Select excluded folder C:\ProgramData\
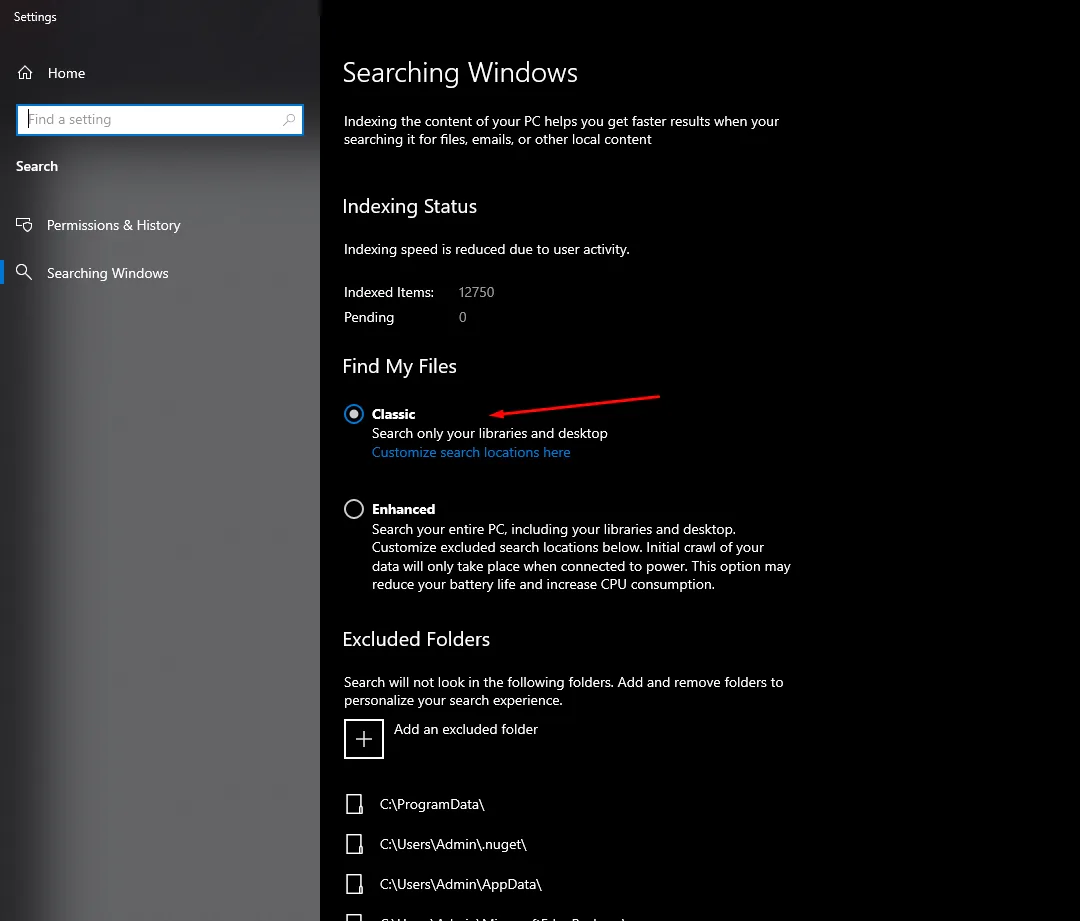This screenshot has height=921, width=1080. tap(432, 805)
